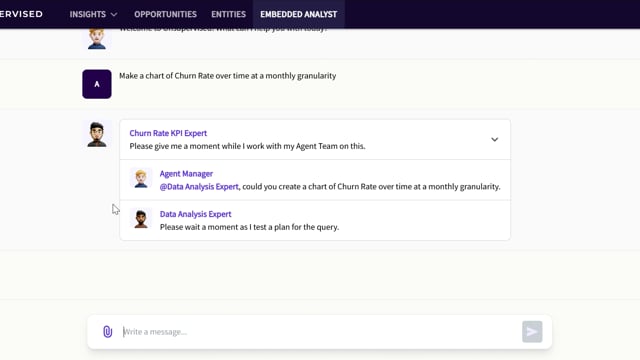Screen dimensions: 640x360
Task: Click the @Data Analysis Expert mention
Action: (199, 187)
